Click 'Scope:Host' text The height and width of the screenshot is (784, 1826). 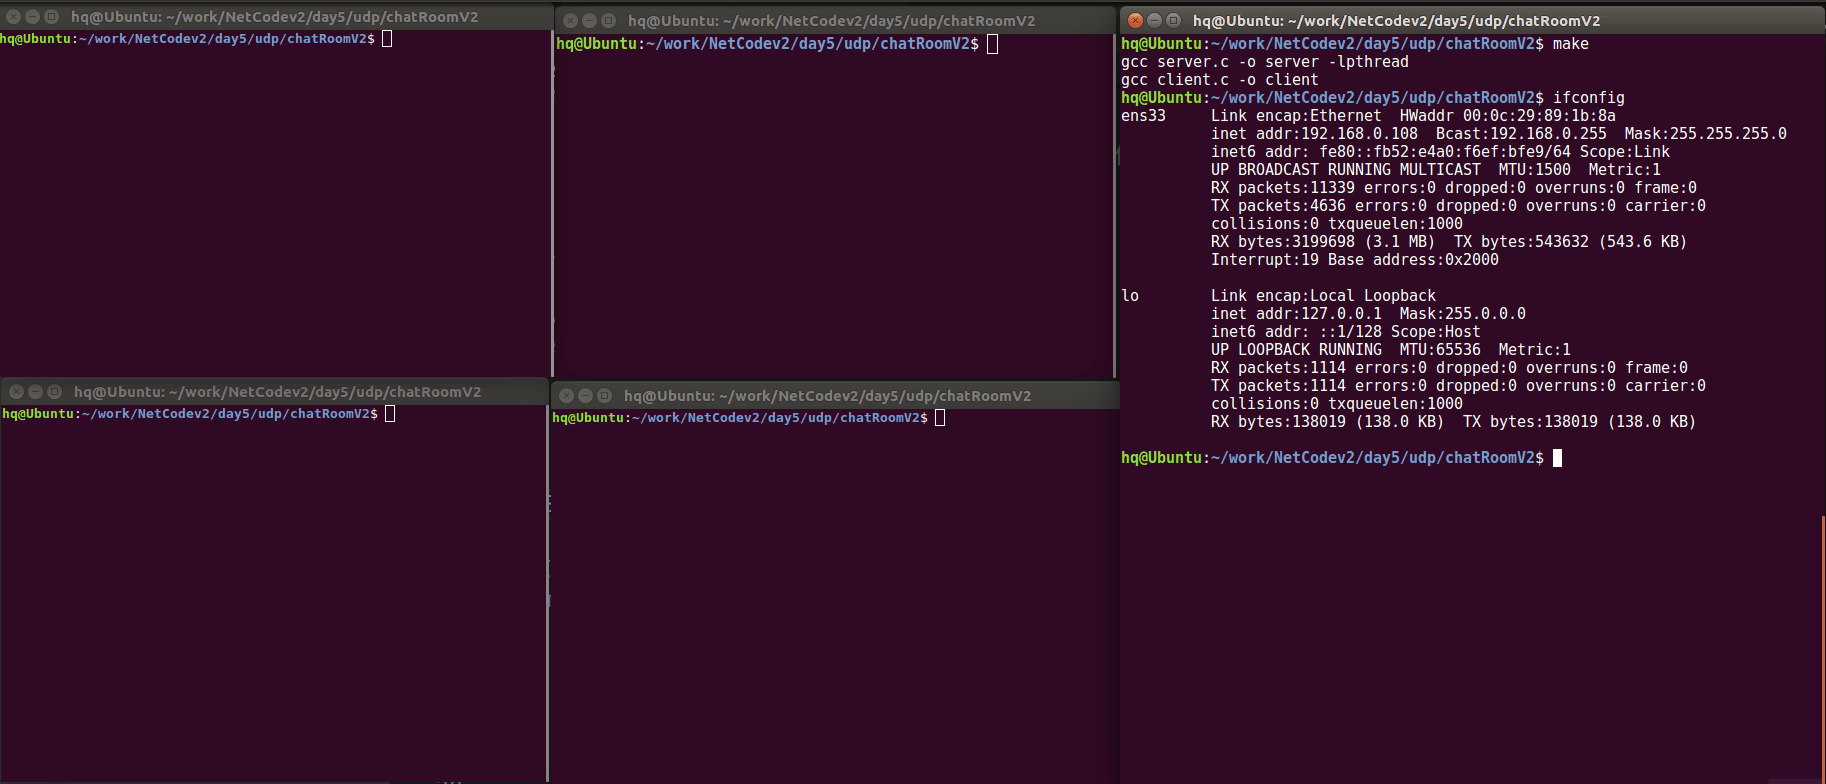1435,332
